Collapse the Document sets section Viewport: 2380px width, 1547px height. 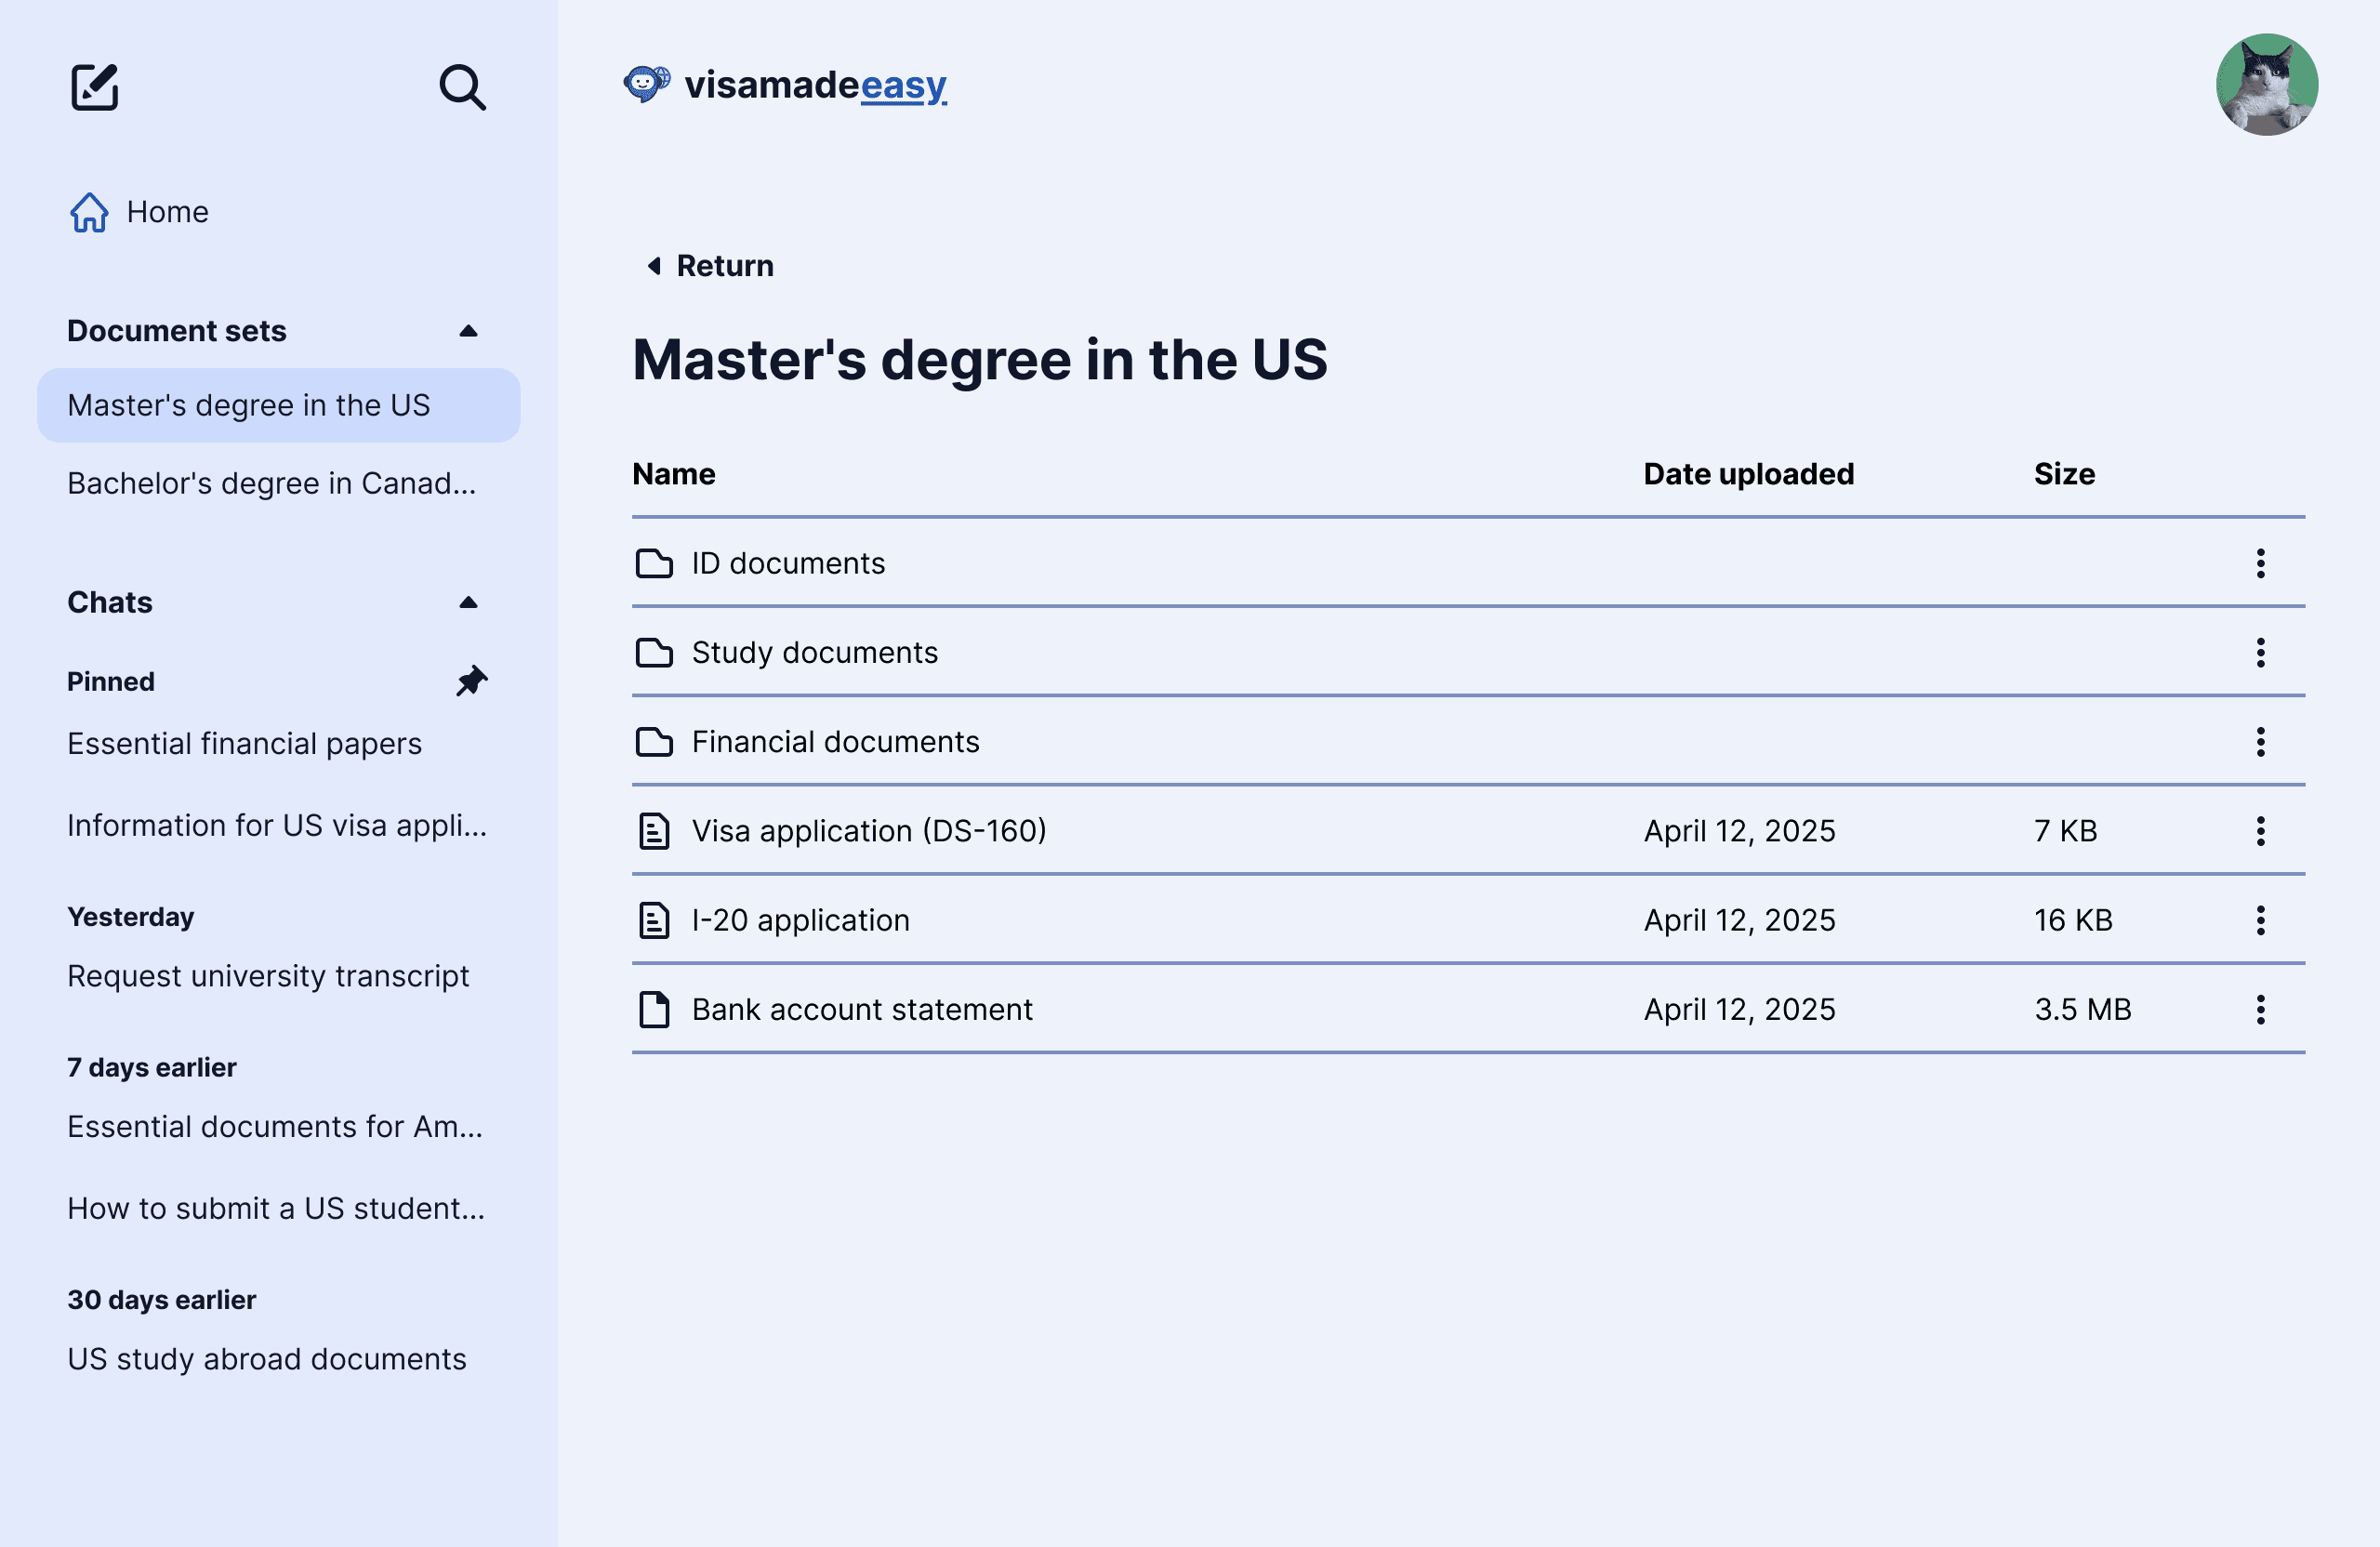click(x=468, y=331)
